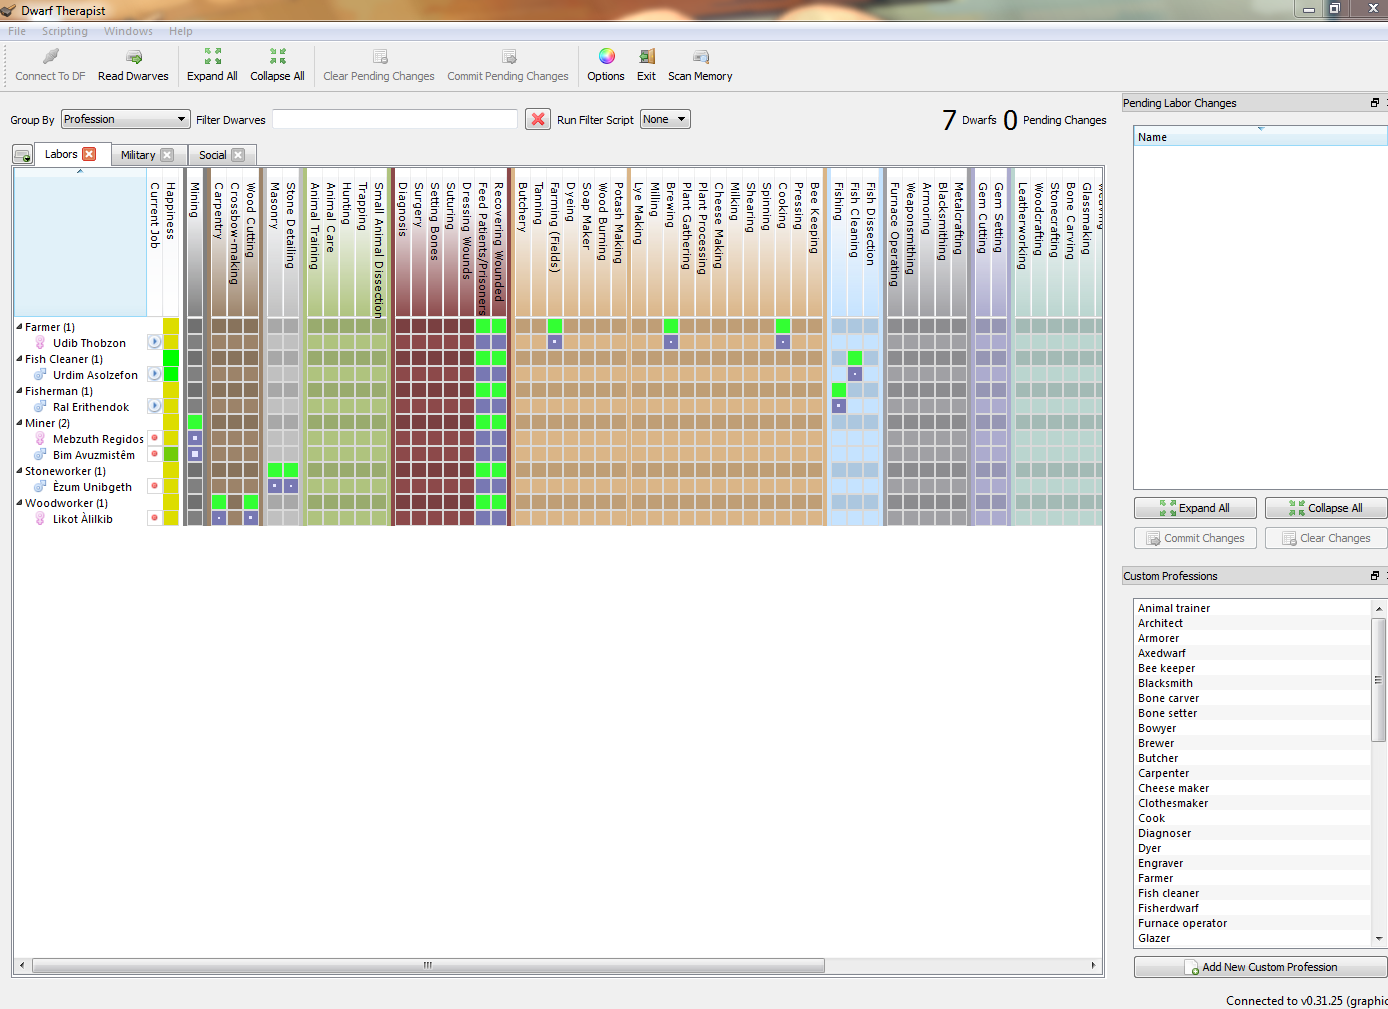Open the Help menu
This screenshot has width=1388, height=1009.
(x=181, y=31)
